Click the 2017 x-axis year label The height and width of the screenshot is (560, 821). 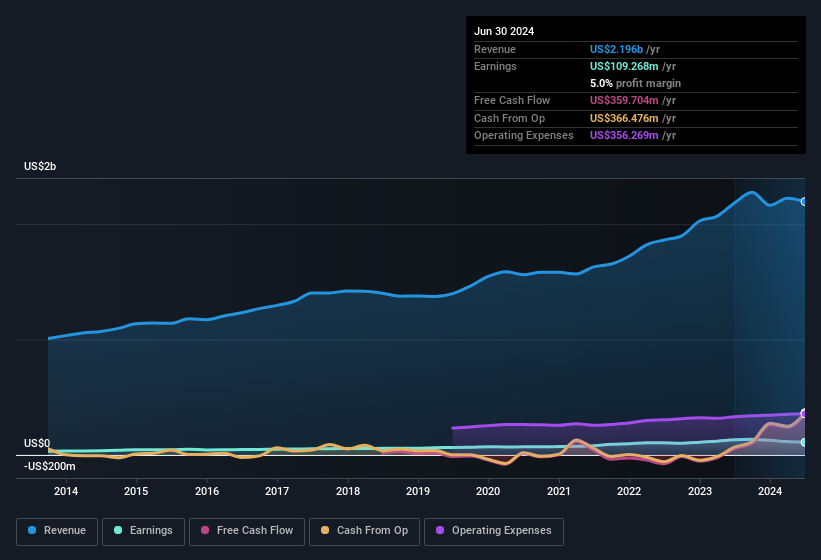(x=277, y=491)
